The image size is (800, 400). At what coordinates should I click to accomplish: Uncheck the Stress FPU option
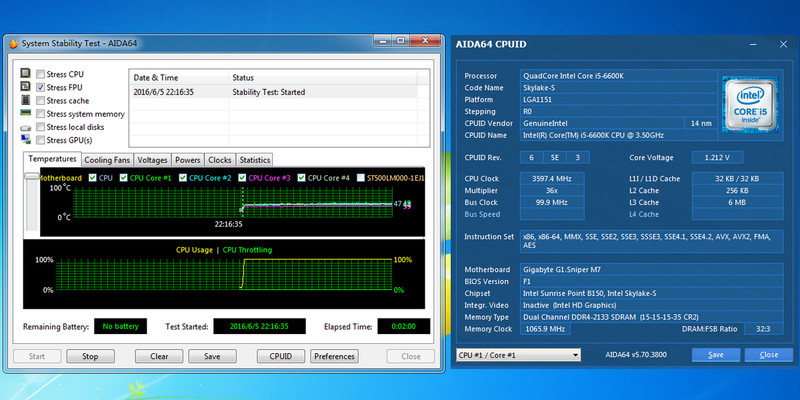point(40,87)
